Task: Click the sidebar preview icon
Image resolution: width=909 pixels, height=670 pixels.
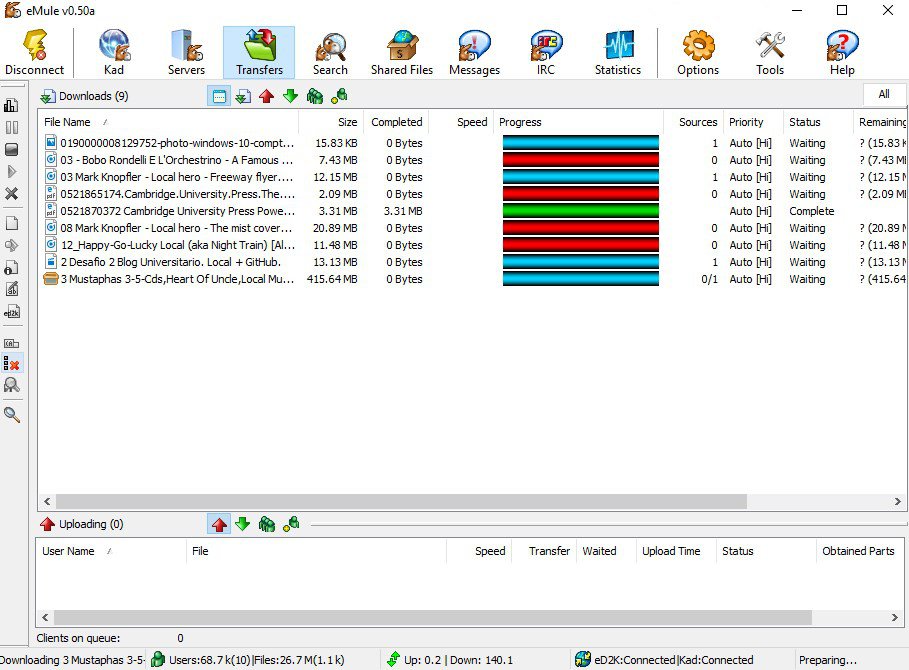Action: click(x=11, y=245)
